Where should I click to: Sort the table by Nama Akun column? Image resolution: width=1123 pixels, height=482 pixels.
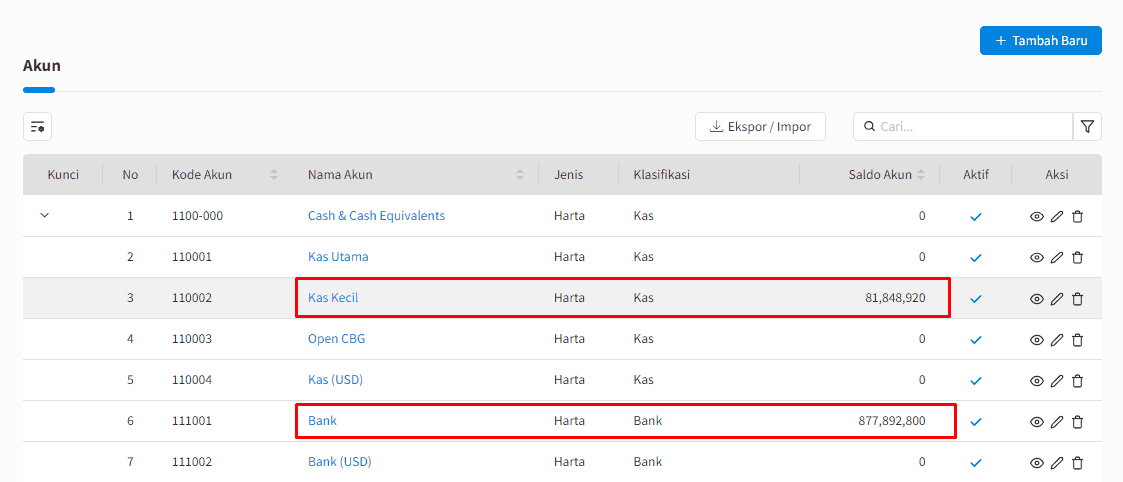(x=520, y=175)
